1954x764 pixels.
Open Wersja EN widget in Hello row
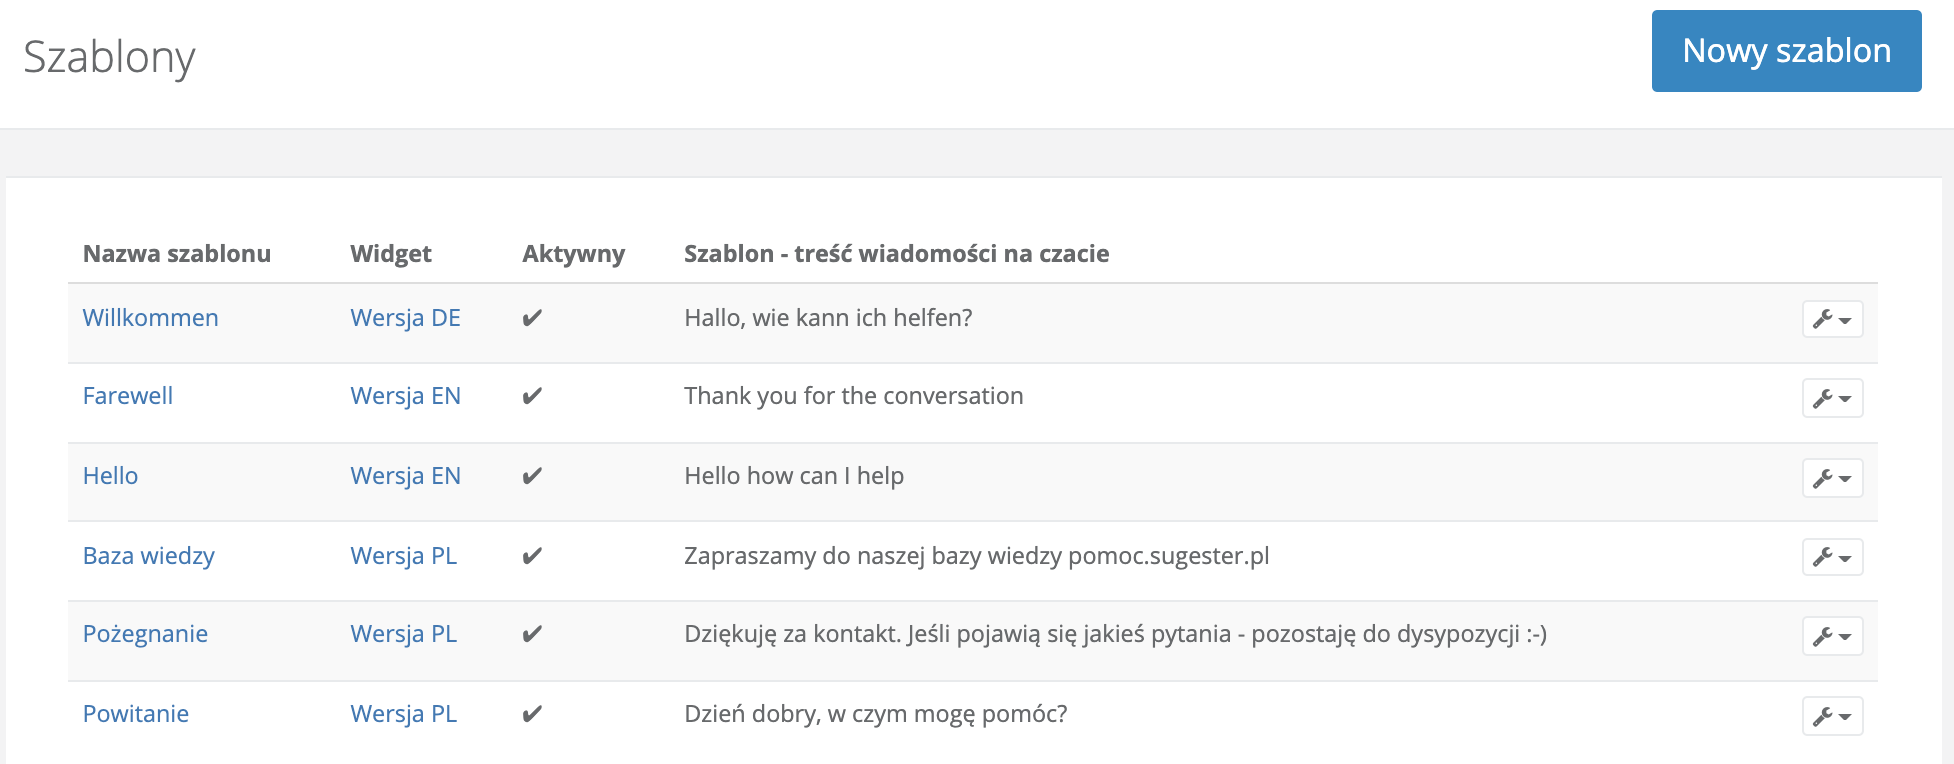click(405, 476)
